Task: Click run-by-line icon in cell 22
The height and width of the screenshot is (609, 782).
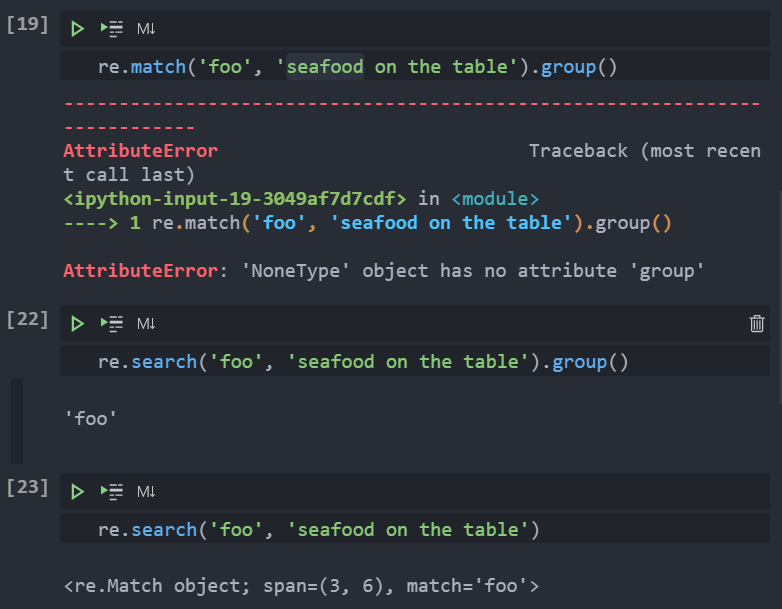Action: [112, 324]
